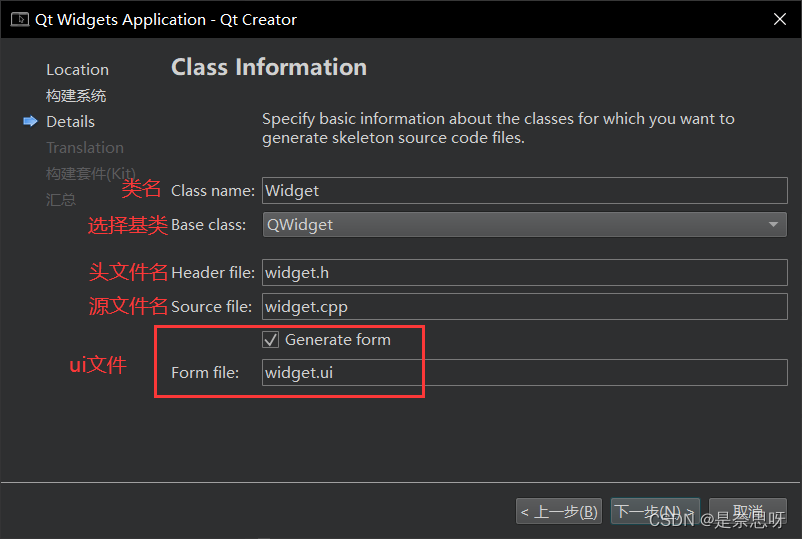Click the 汇总 wizard step

pyautogui.click(x=61, y=199)
